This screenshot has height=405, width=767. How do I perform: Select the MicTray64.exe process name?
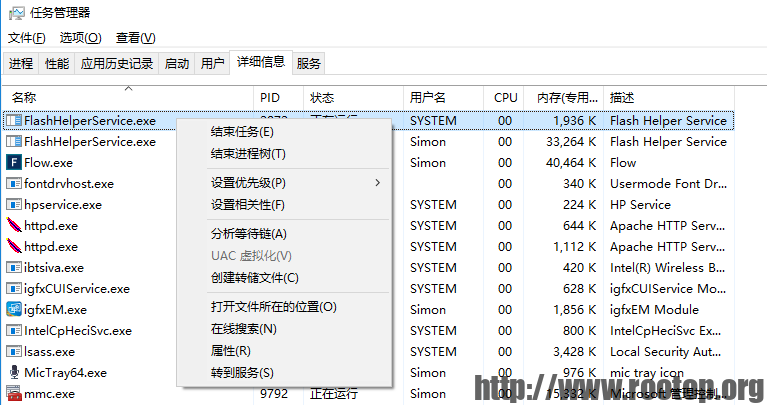click(66, 373)
